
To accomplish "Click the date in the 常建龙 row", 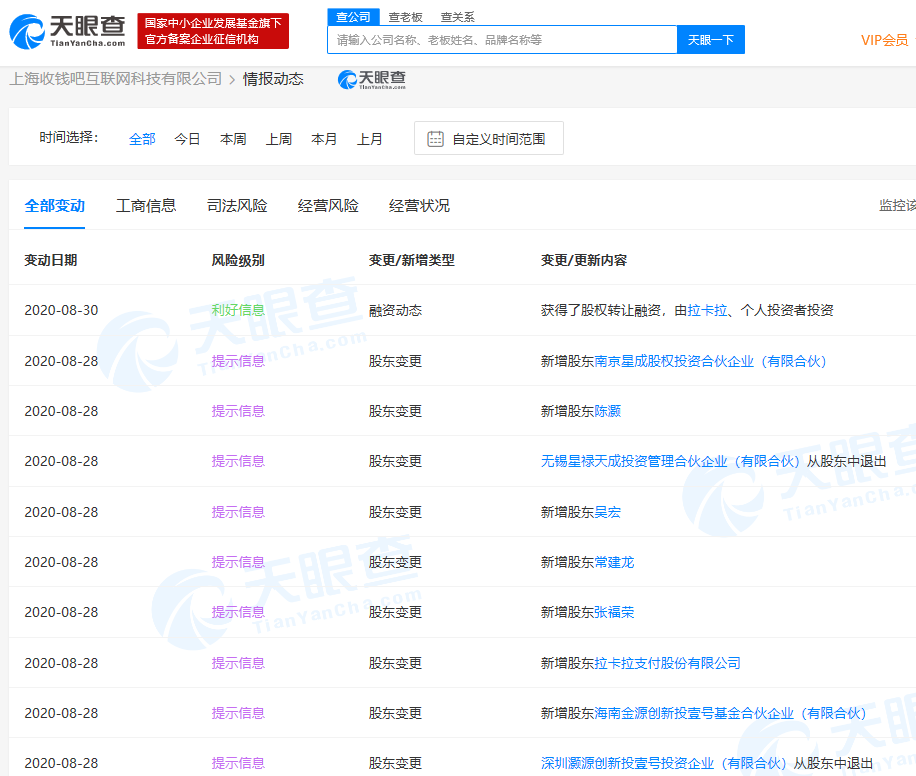I will [x=61, y=563].
